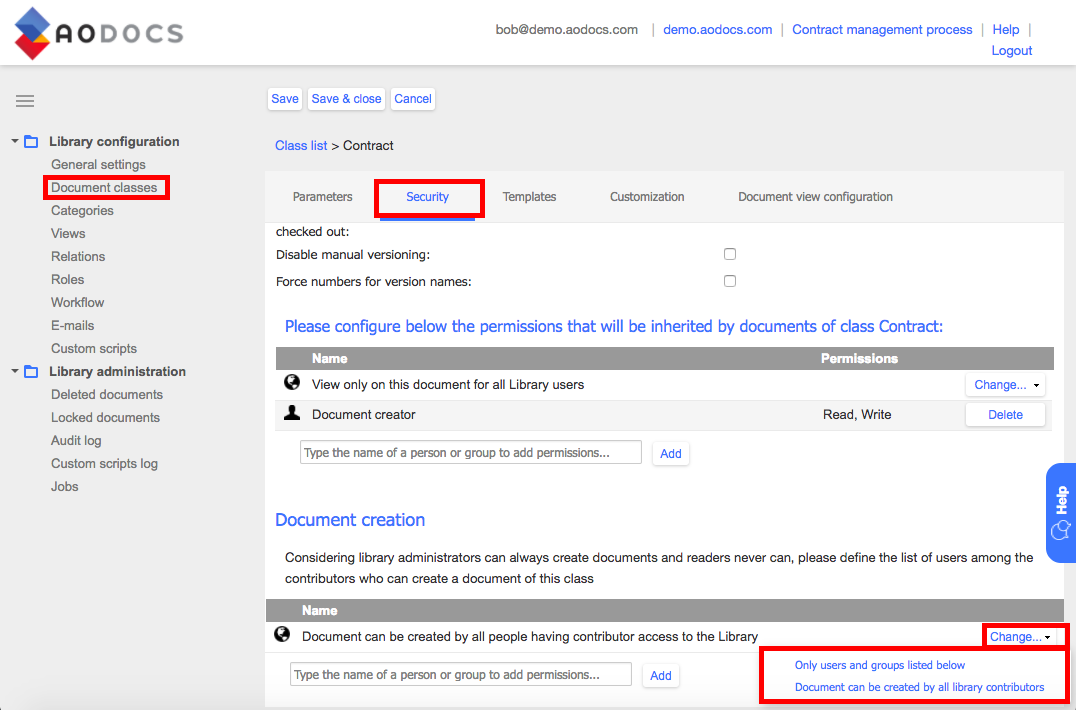1076x710 pixels.
Task: Click the Library configuration heading
Action: point(114,141)
